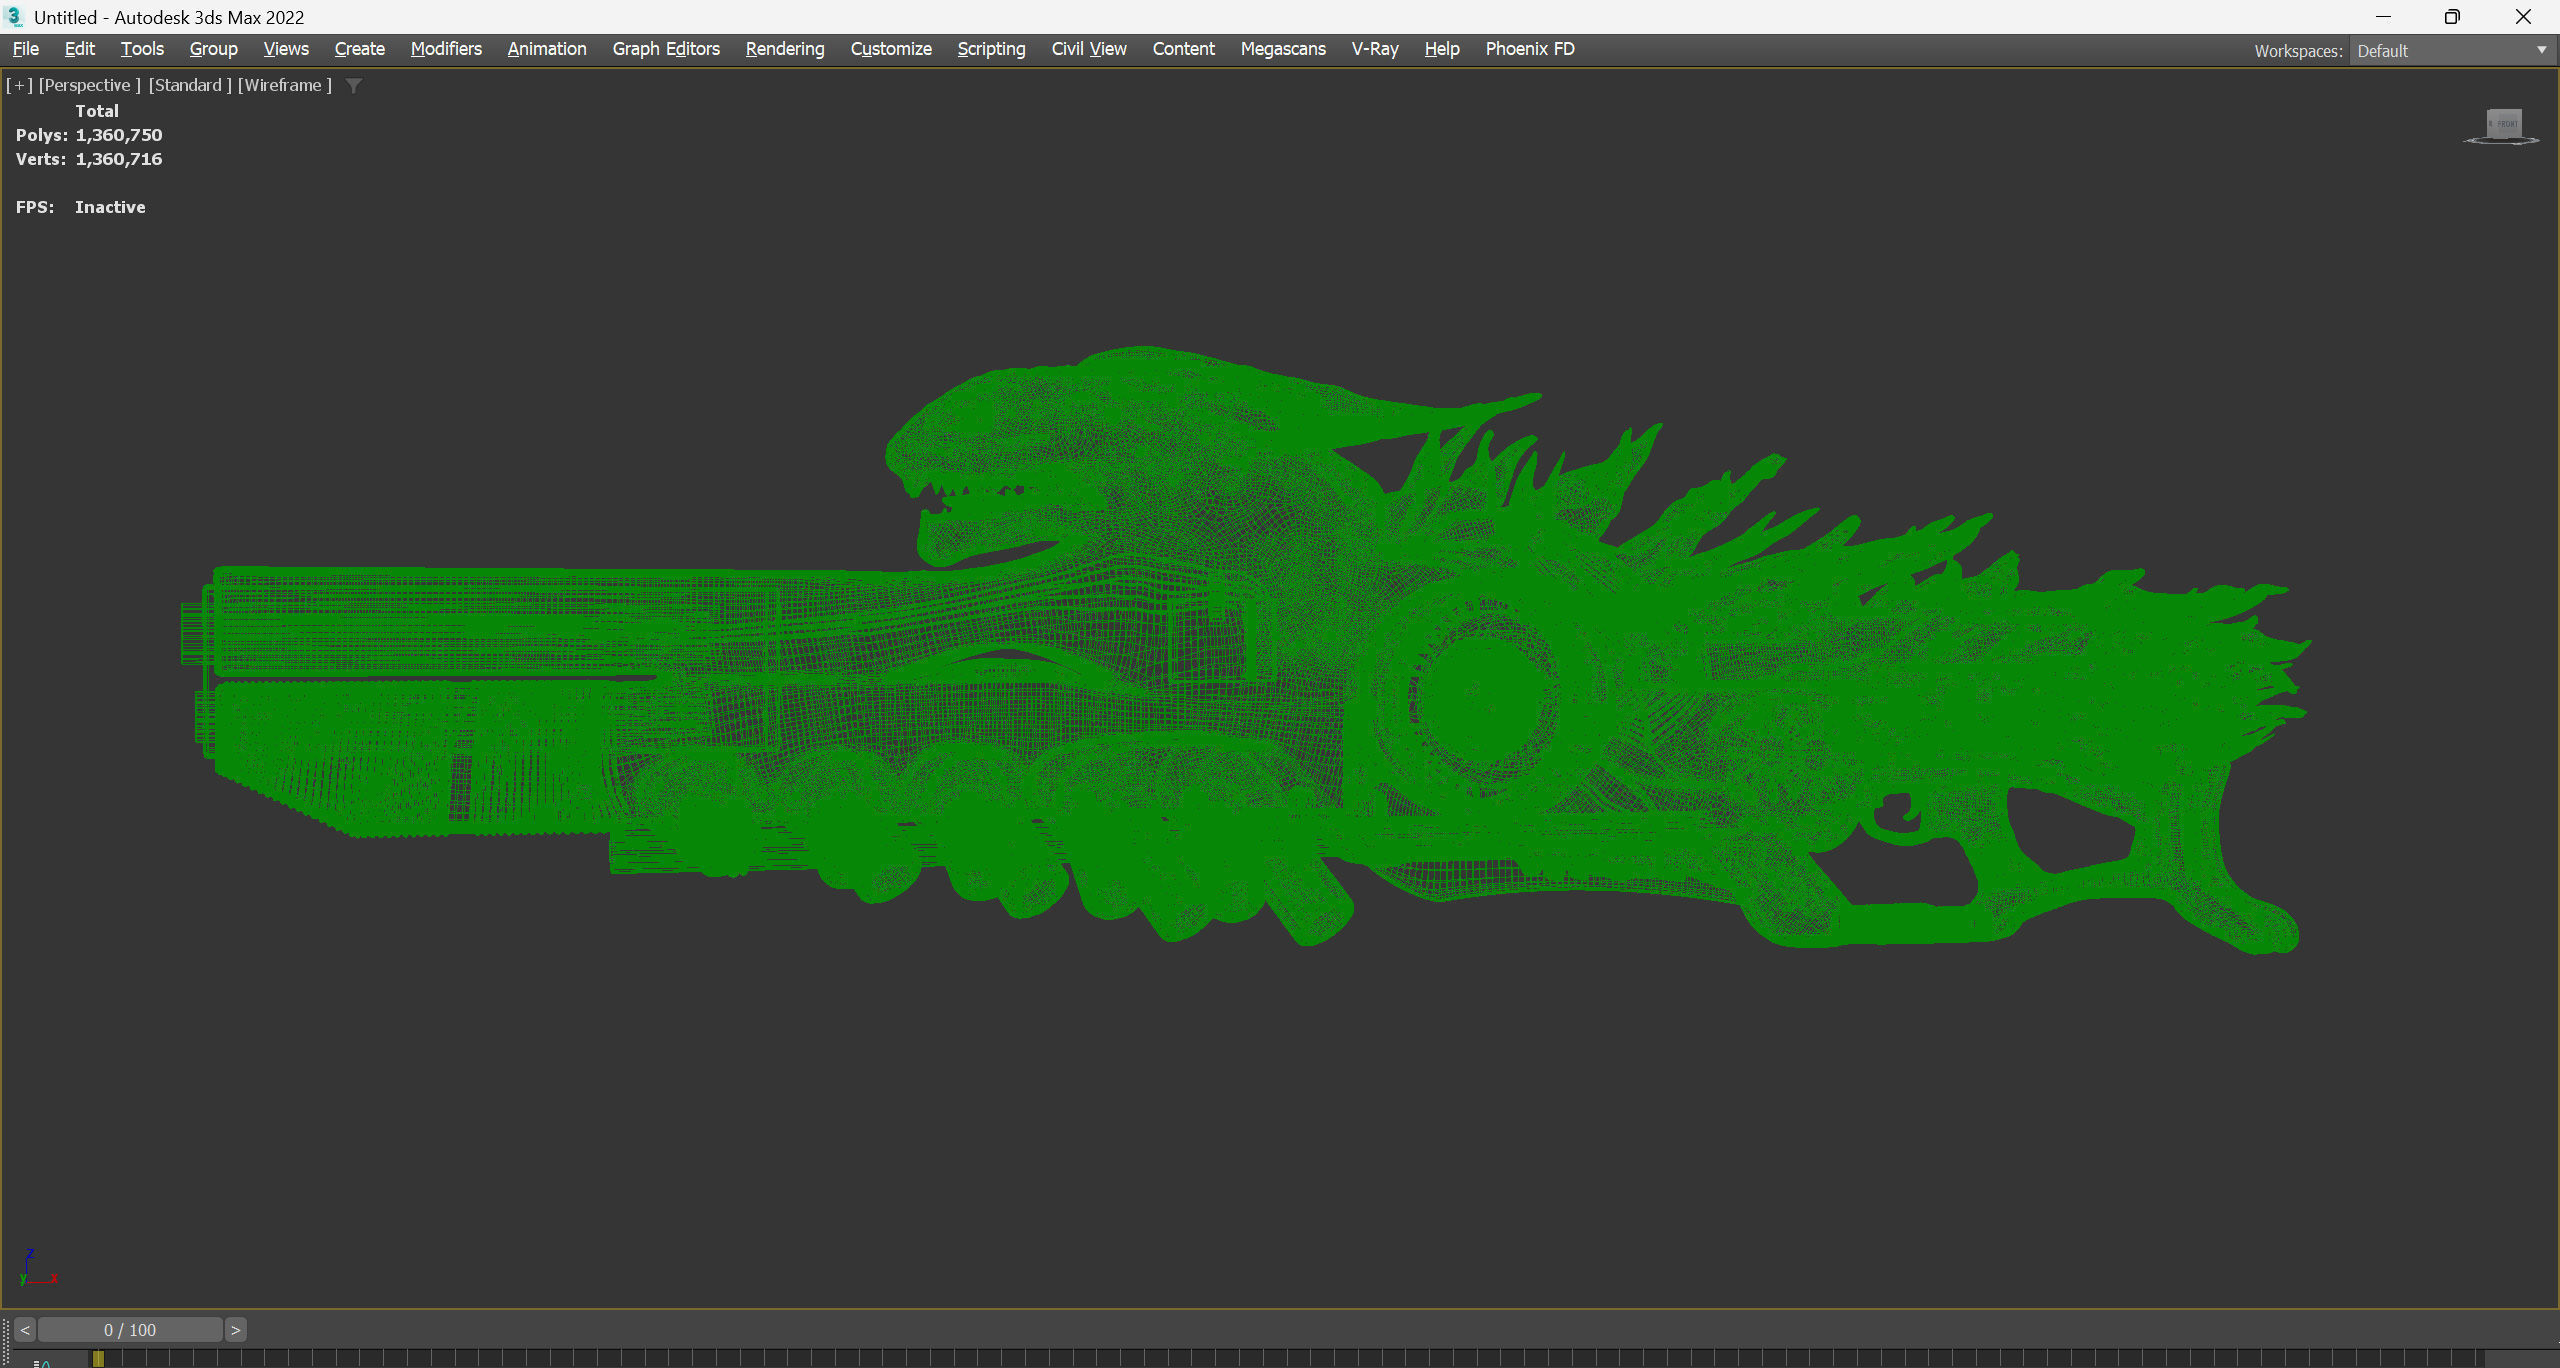
Task: Open the [Standard] quality label menu
Action: 190,85
